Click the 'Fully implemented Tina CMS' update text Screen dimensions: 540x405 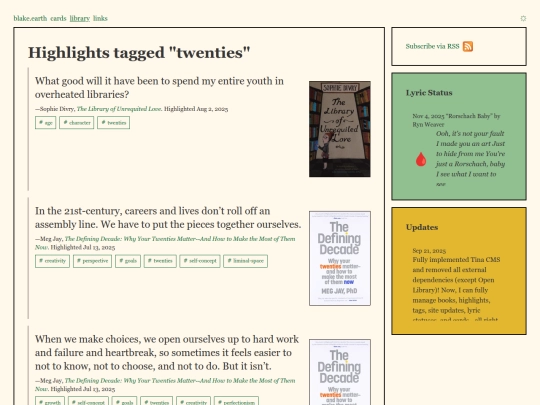[456, 290]
